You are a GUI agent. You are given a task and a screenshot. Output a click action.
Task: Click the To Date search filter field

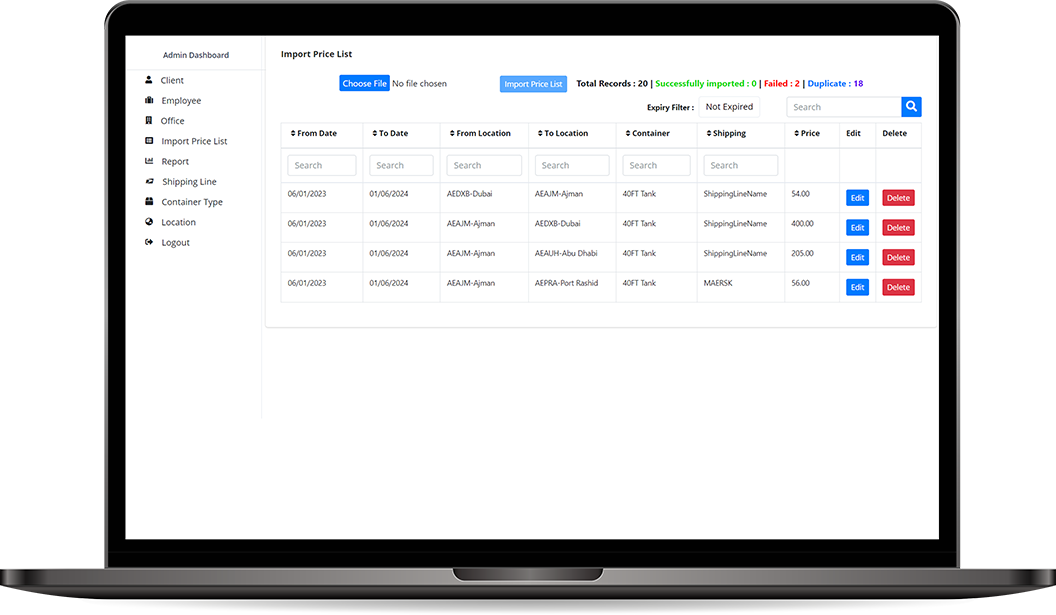coord(401,165)
